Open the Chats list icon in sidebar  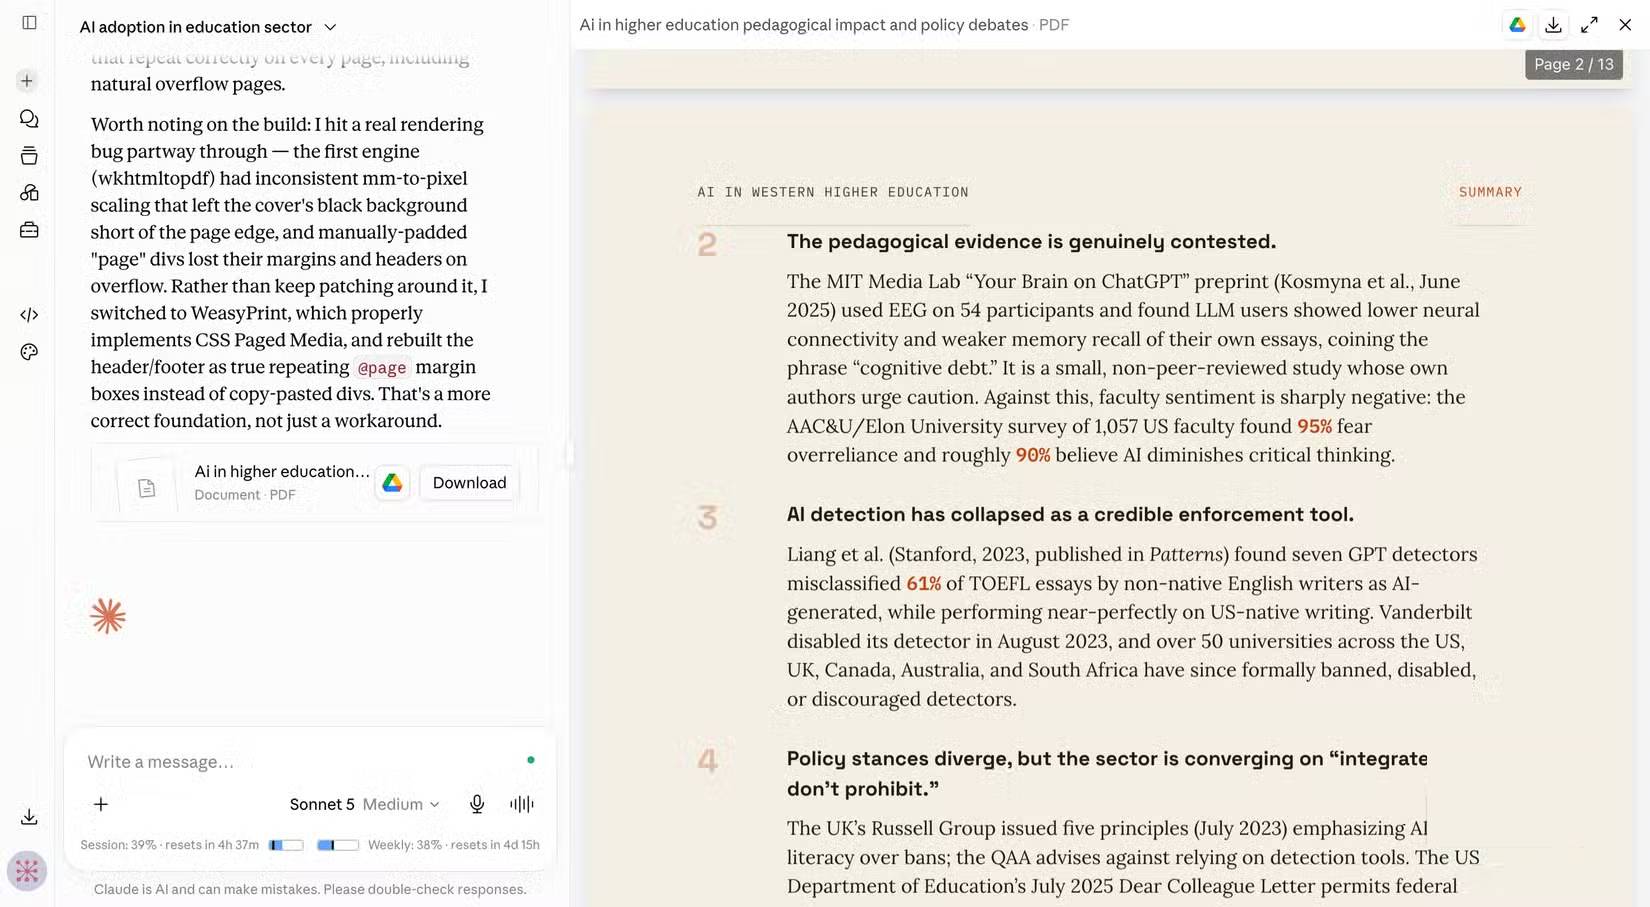click(x=29, y=118)
